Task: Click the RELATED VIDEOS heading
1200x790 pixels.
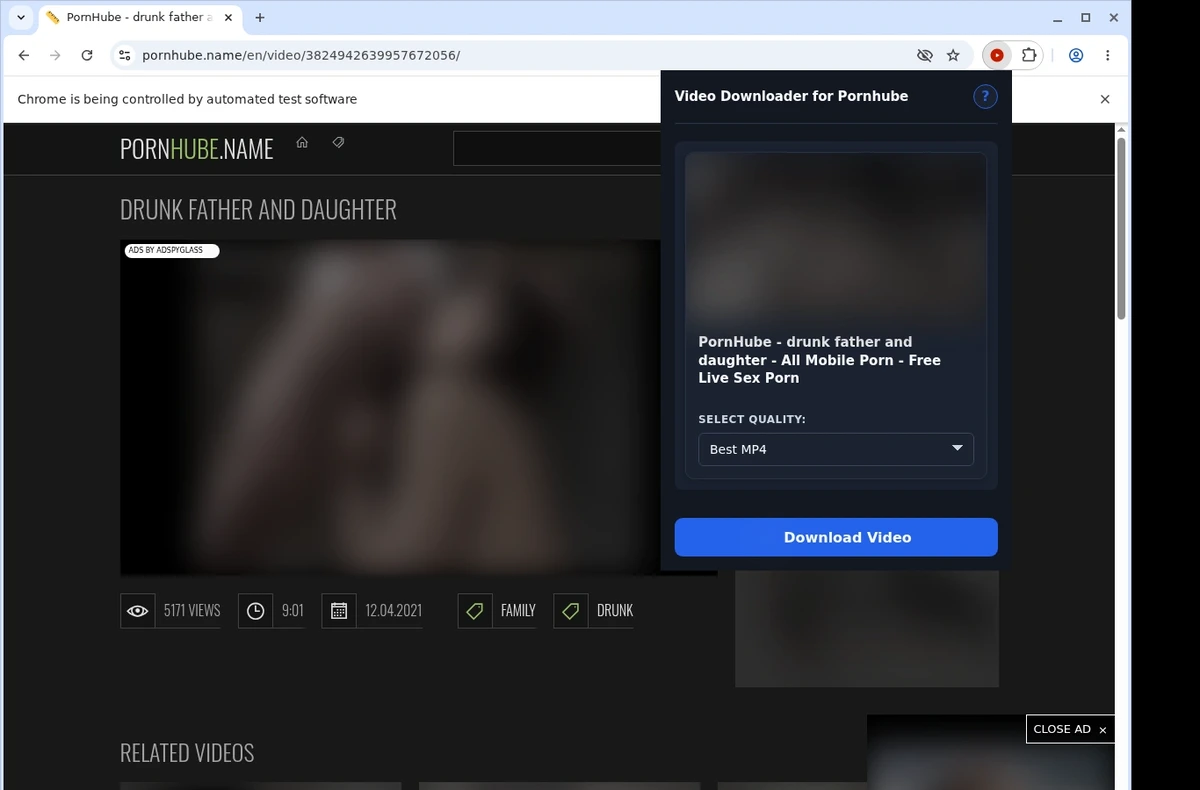Action: coord(187,753)
